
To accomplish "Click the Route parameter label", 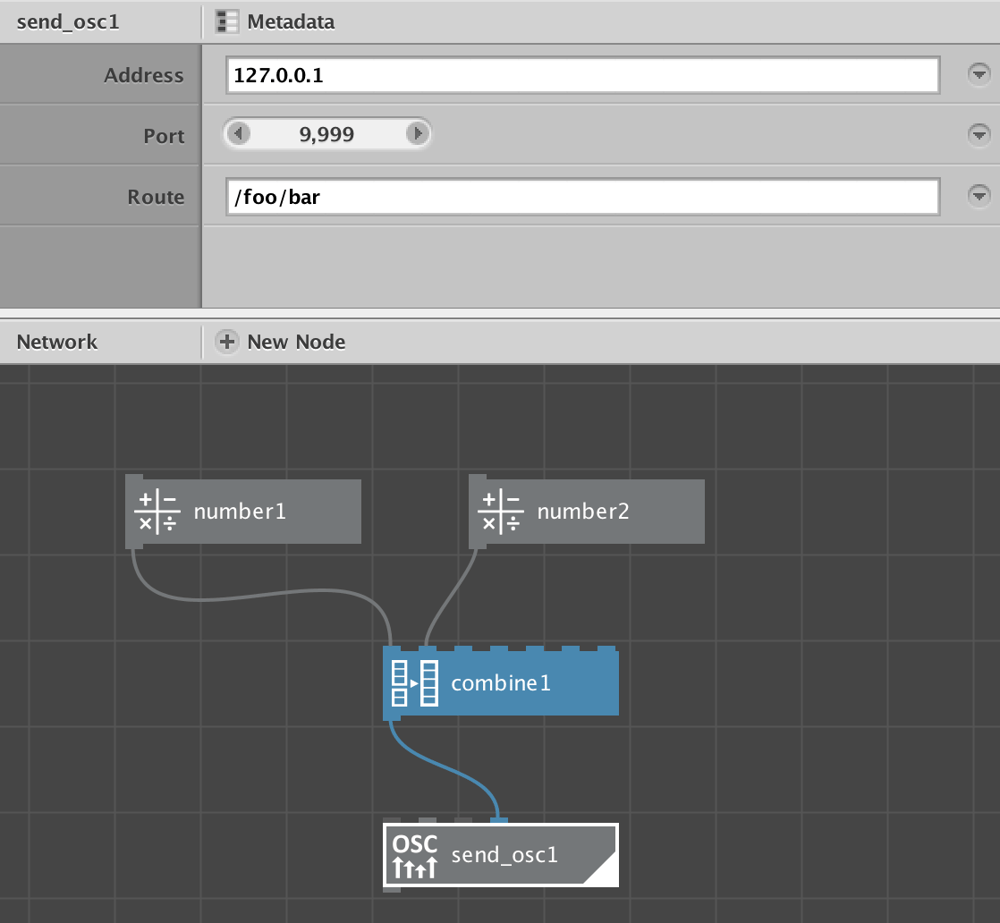I will point(156,197).
